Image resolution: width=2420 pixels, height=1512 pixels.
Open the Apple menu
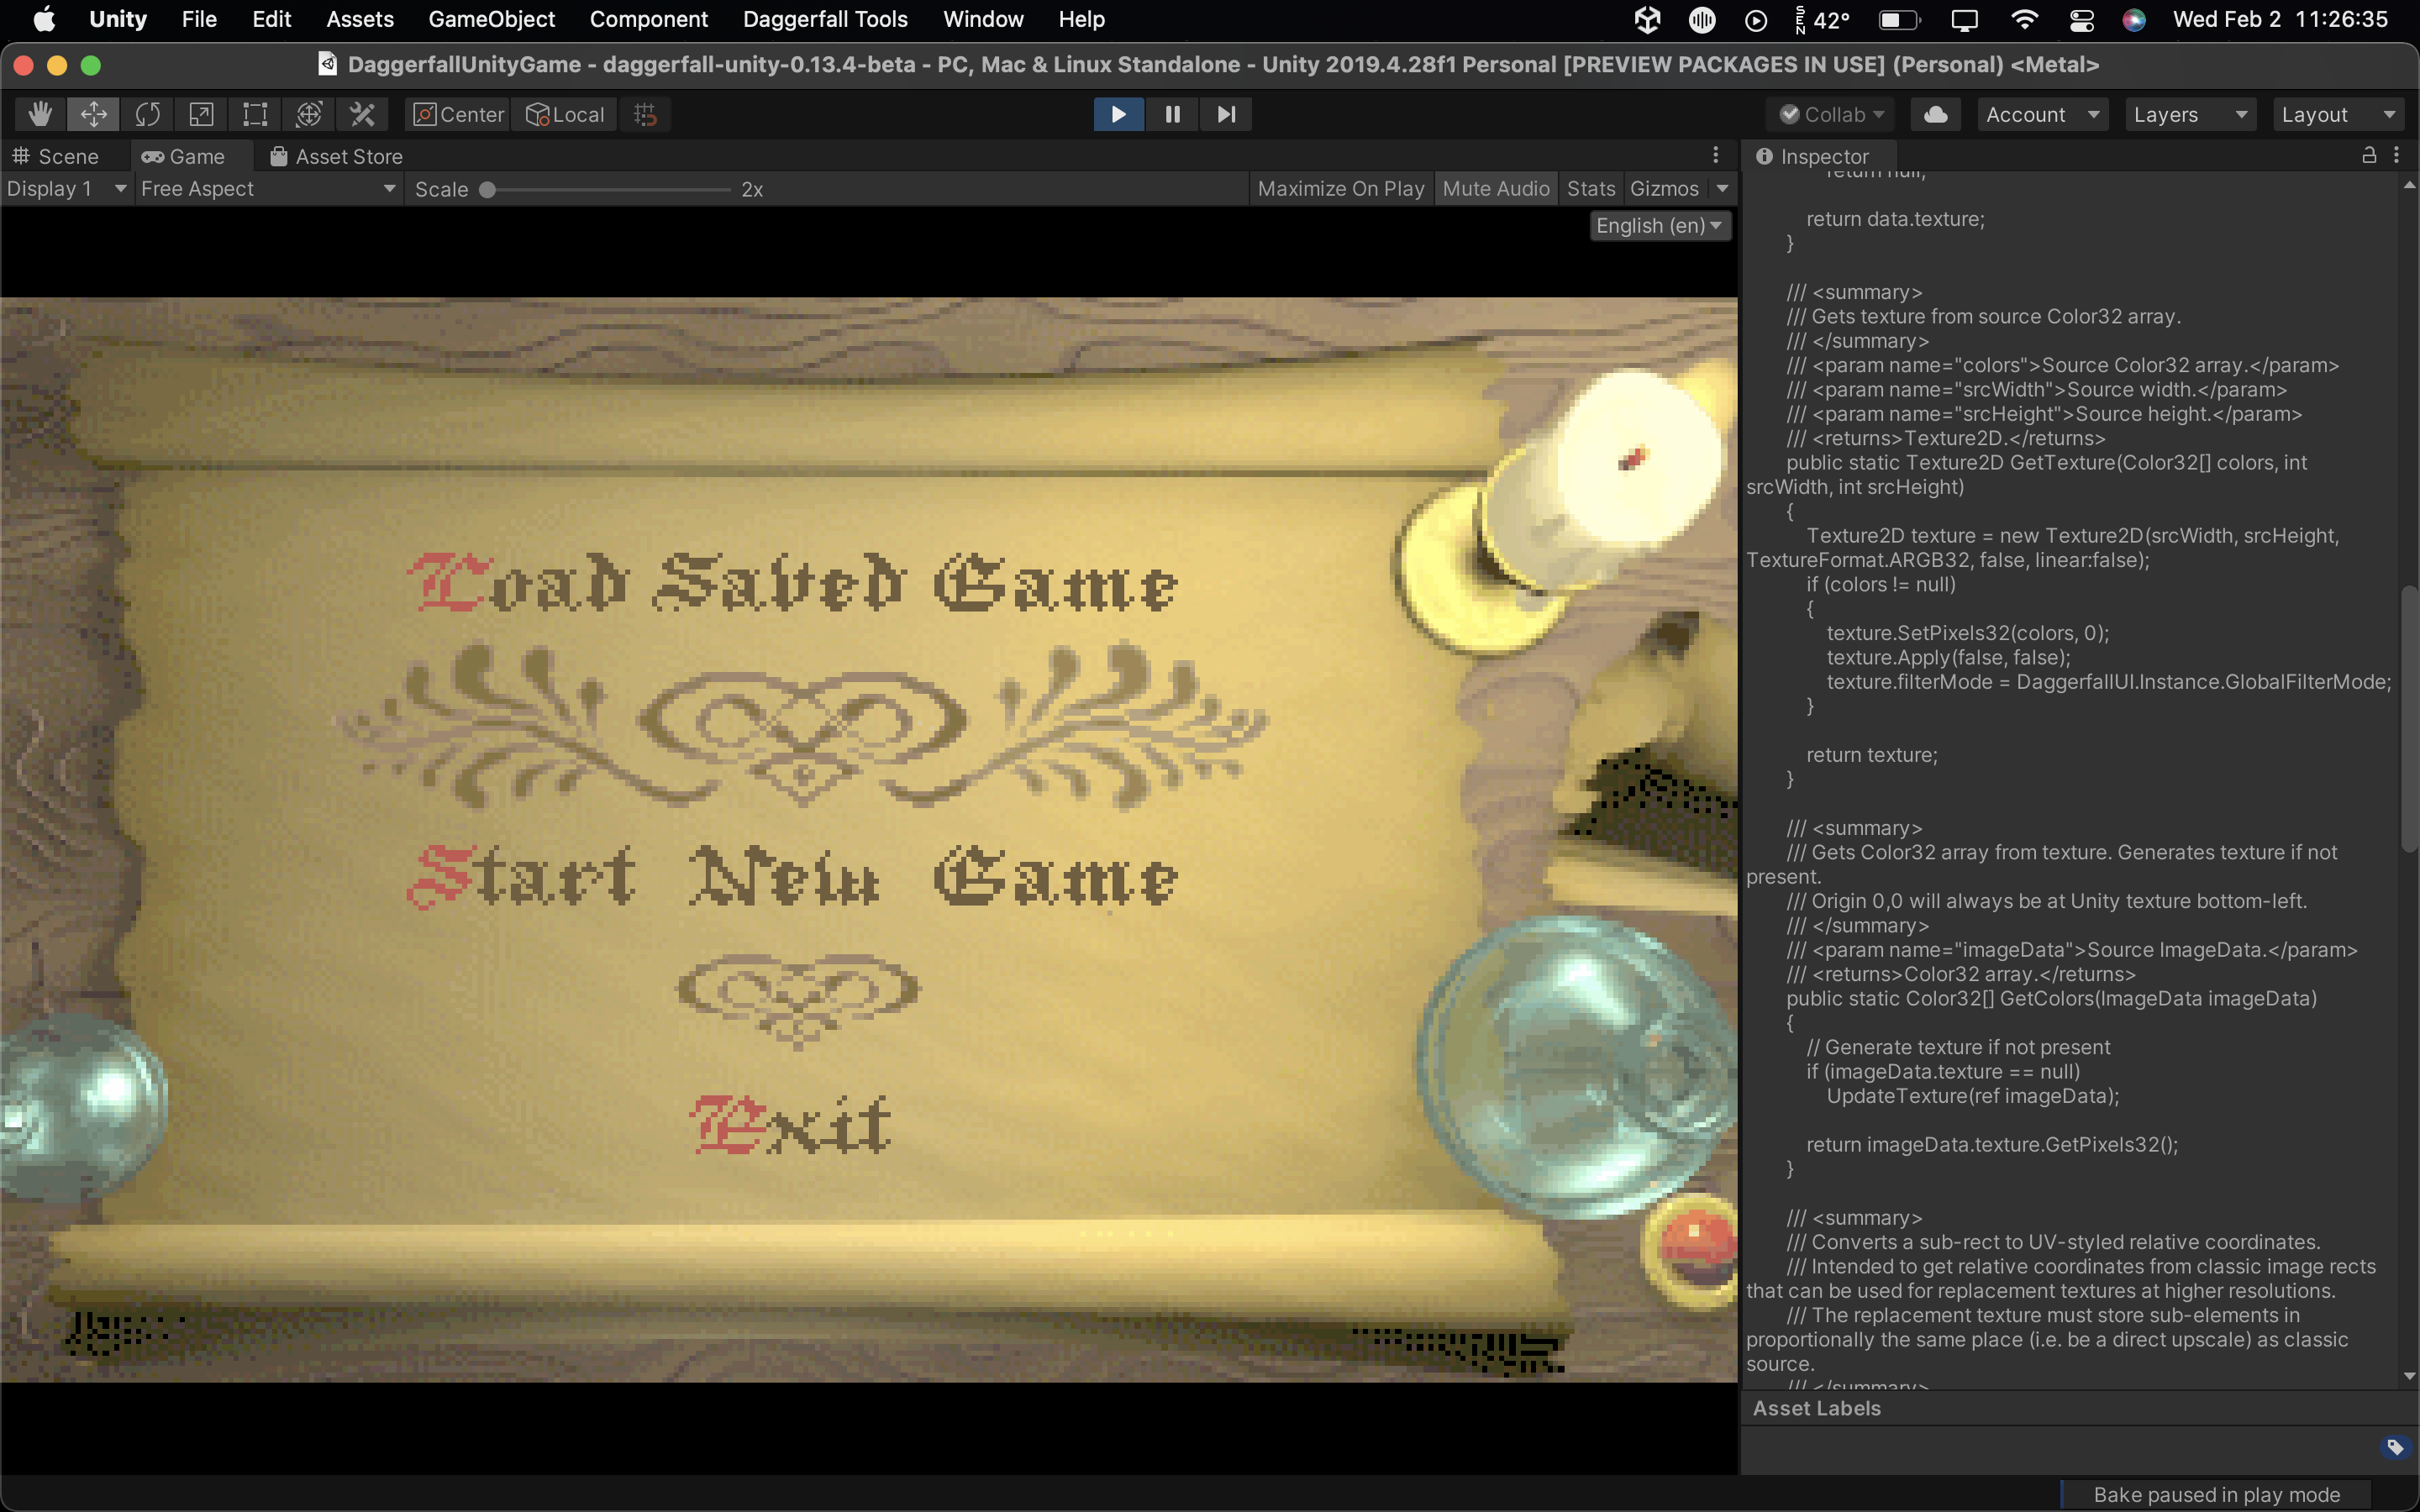pos(44,19)
